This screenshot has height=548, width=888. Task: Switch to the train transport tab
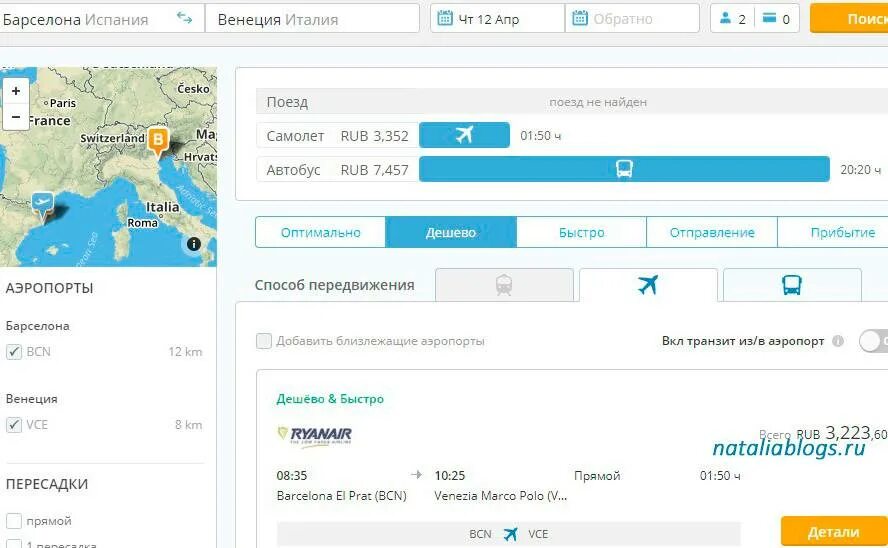[x=504, y=285]
